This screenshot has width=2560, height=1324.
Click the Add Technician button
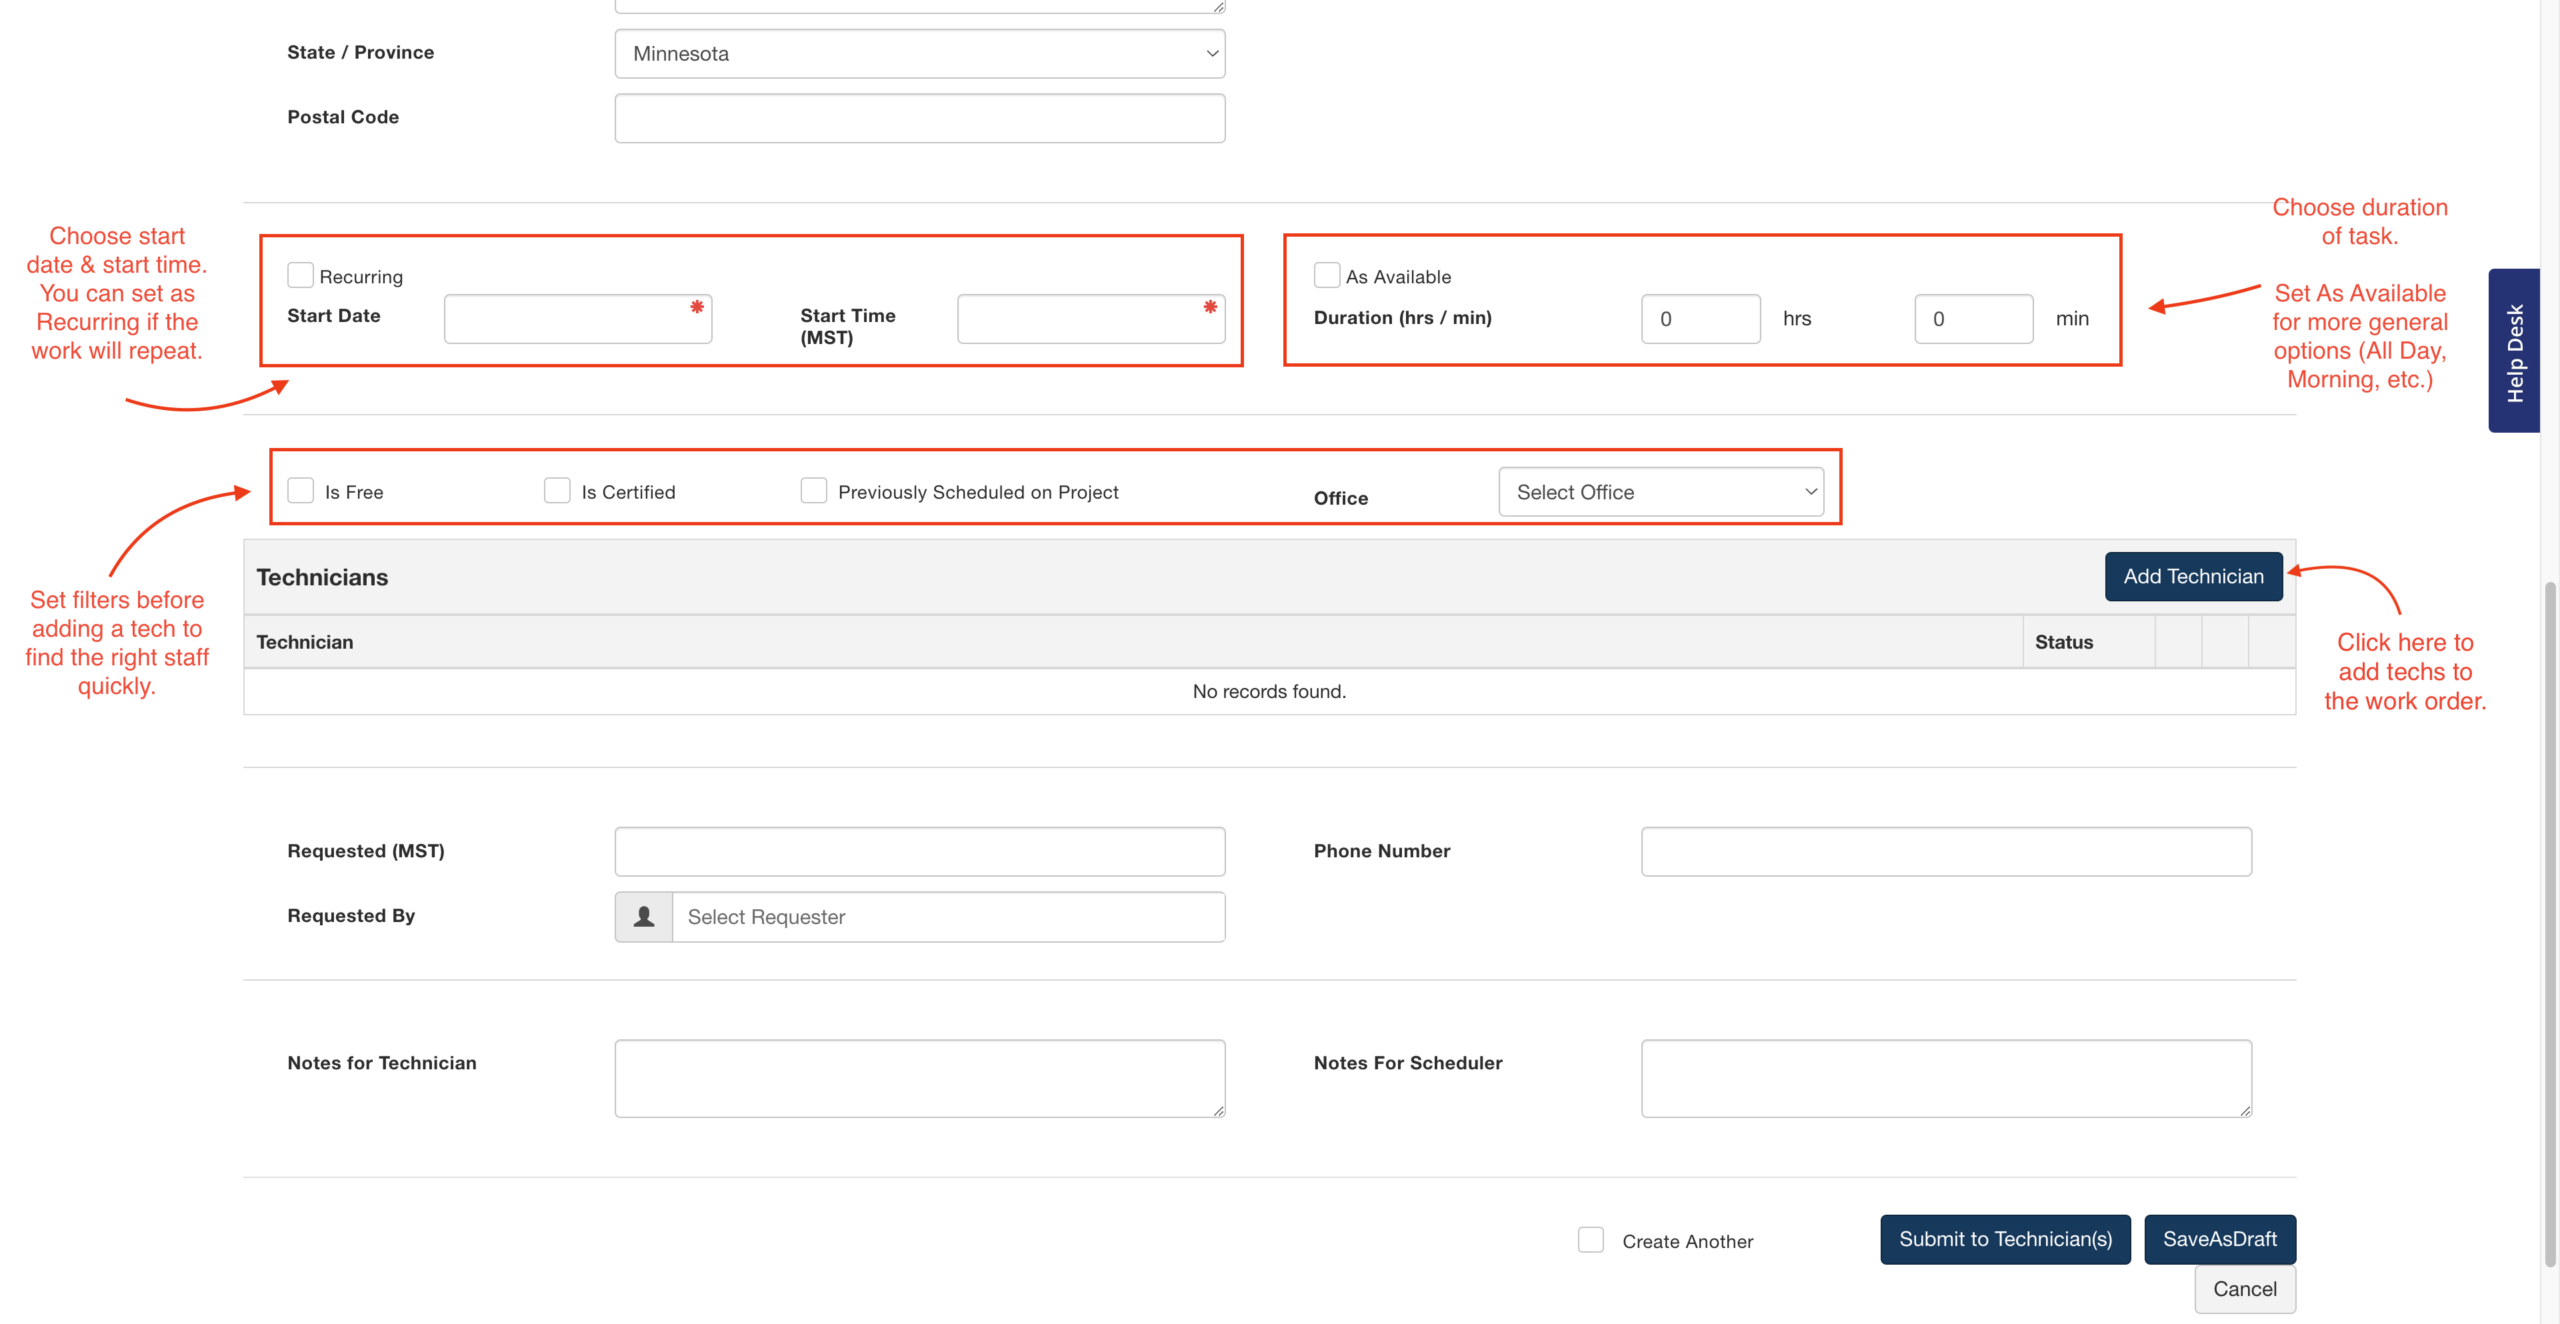2192,577
